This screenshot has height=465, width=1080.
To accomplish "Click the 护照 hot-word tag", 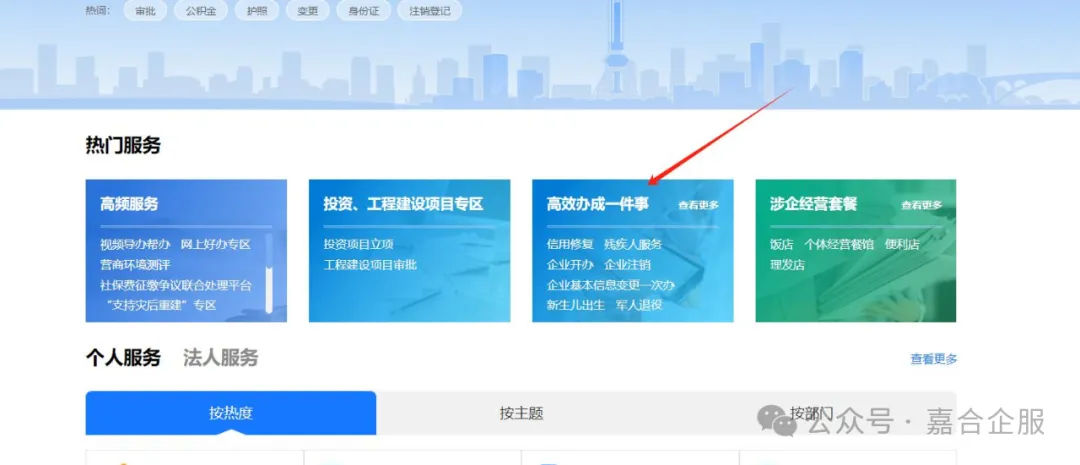I will pos(256,10).
